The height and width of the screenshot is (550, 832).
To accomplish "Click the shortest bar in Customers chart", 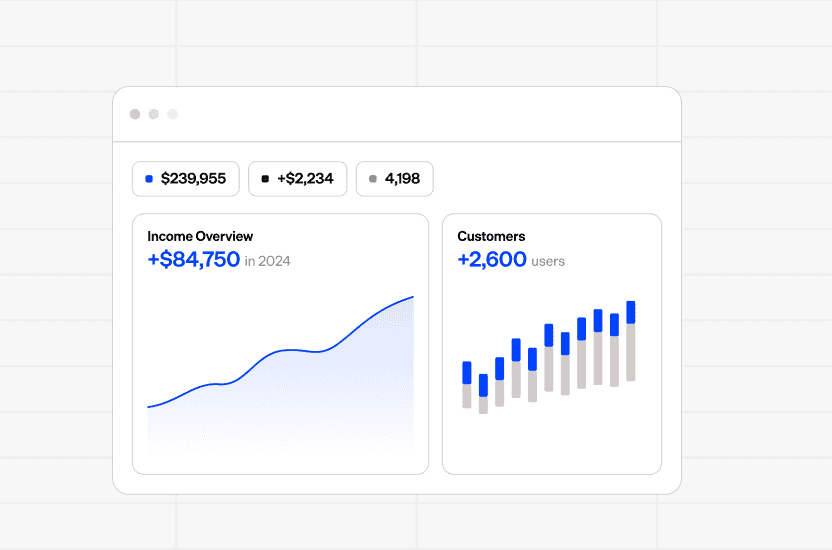I will [483, 394].
